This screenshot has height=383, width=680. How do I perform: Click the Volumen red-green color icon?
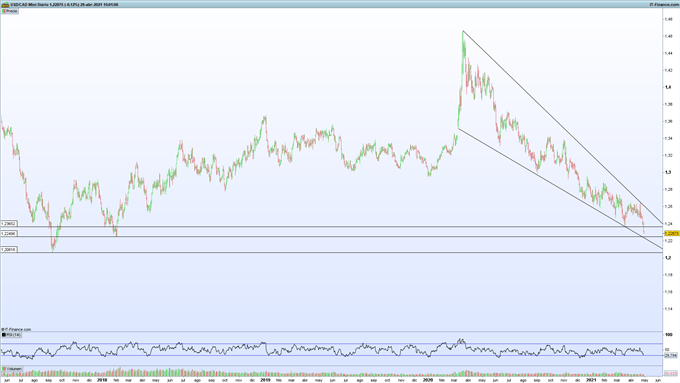pyautogui.click(x=3, y=369)
